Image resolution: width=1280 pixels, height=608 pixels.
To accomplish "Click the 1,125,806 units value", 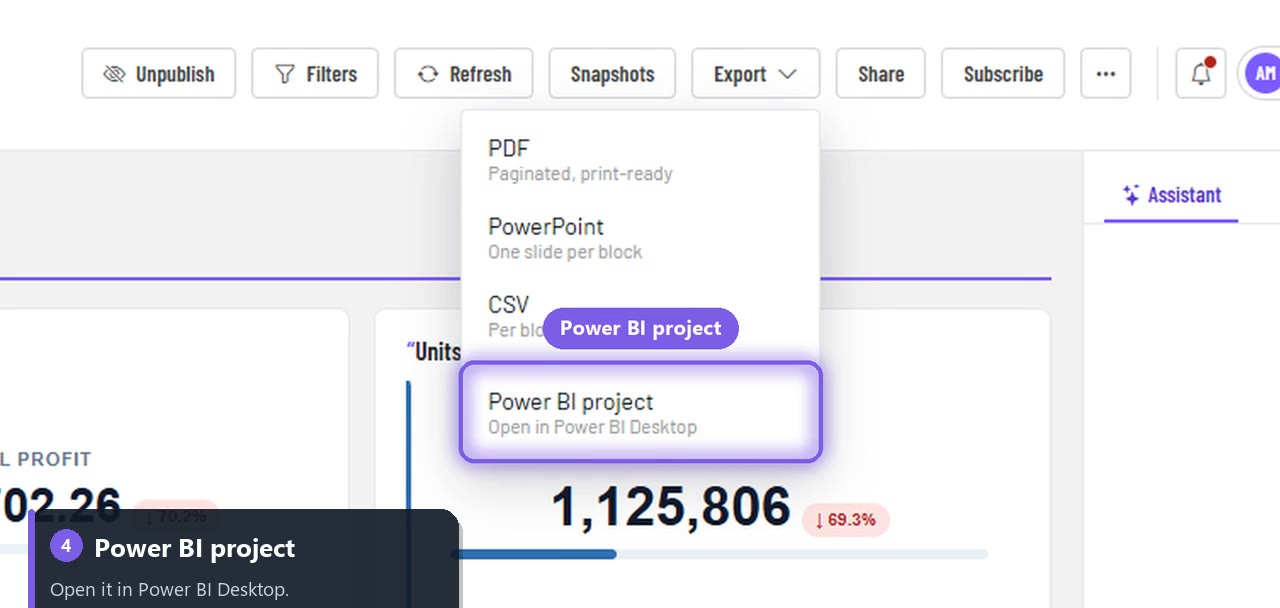I will pos(671,506).
